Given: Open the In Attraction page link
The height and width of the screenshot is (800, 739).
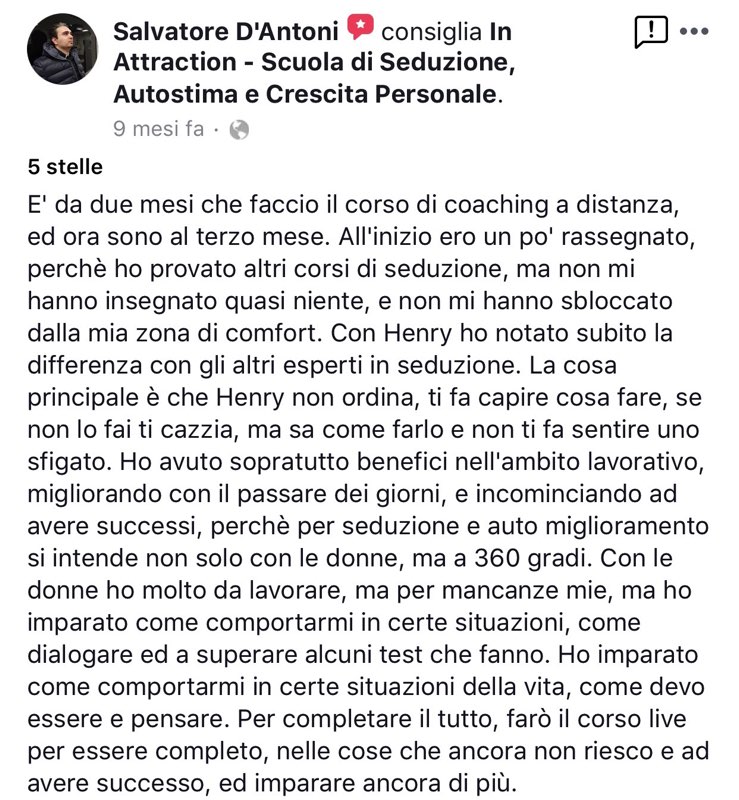Looking at the screenshot, I should coord(314,63).
